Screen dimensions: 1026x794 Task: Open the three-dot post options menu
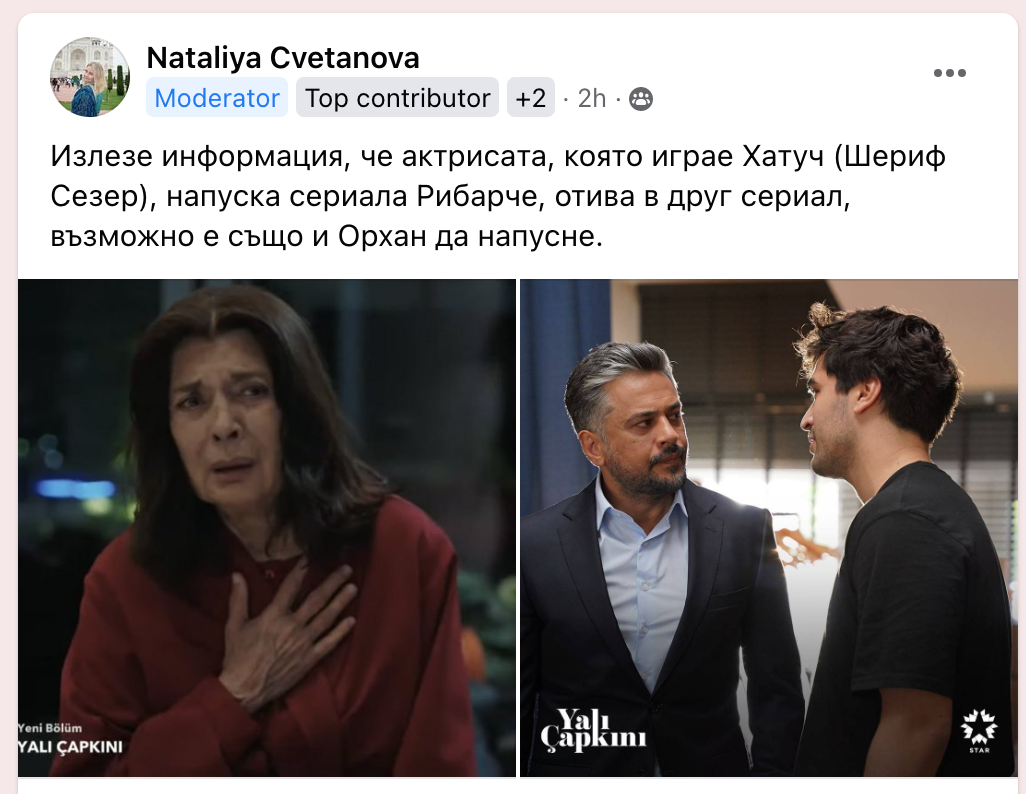pyautogui.click(x=949, y=73)
